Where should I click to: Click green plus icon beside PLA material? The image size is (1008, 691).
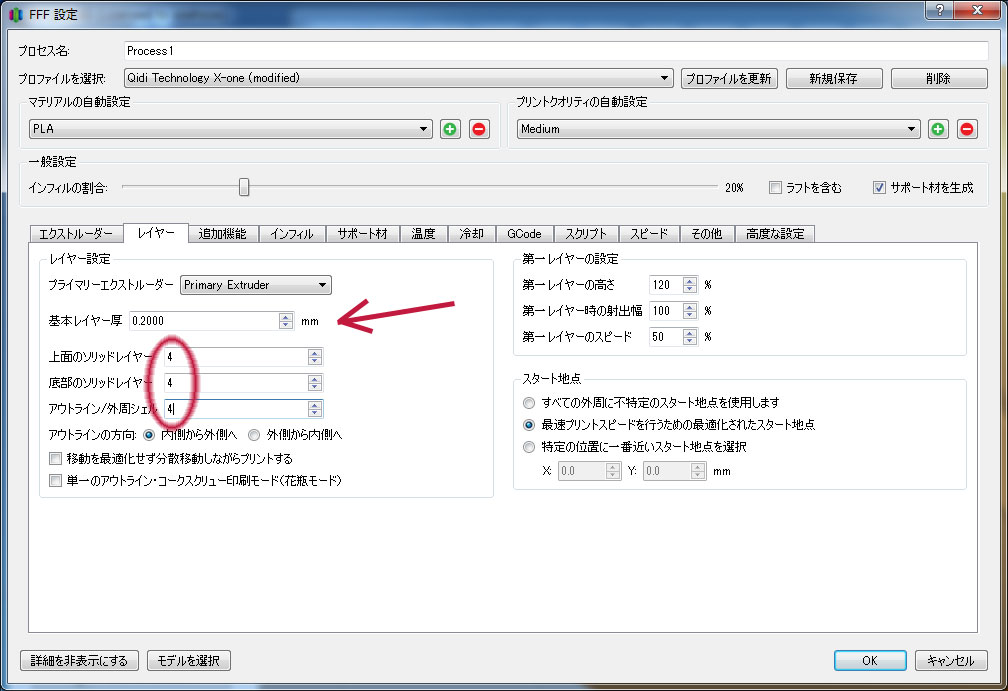coord(450,129)
